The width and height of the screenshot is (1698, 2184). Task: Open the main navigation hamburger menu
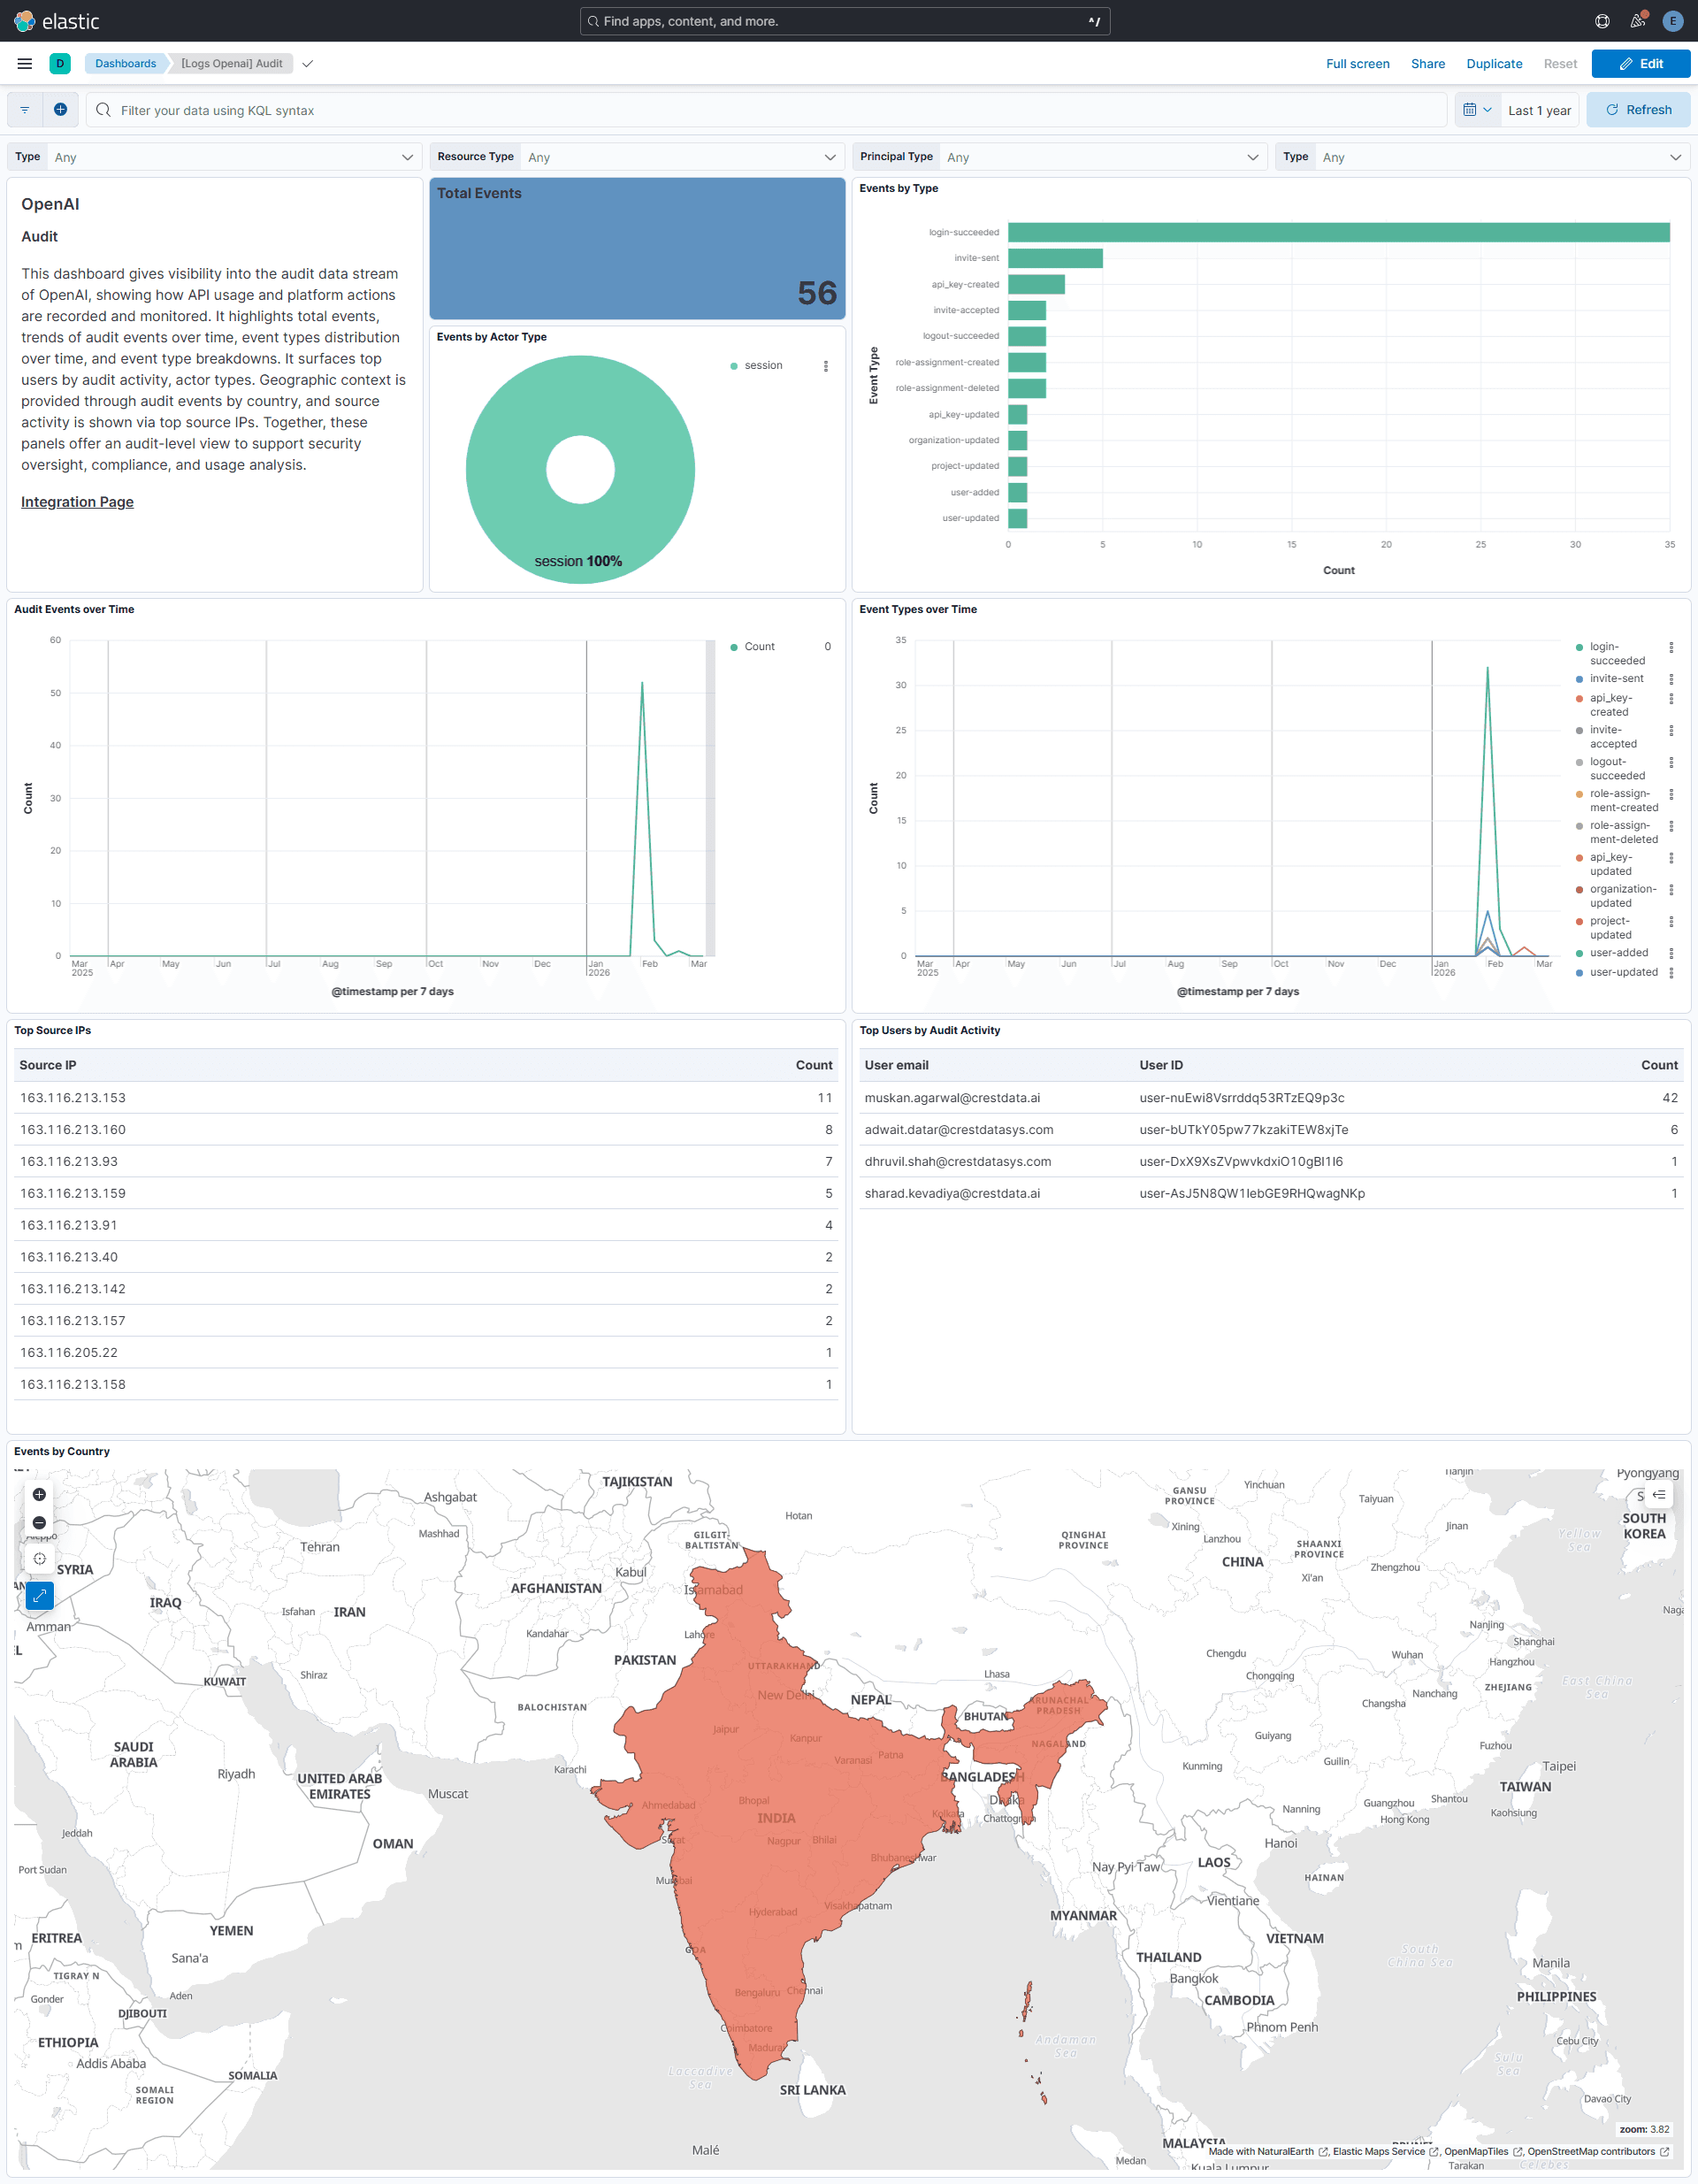[25, 64]
